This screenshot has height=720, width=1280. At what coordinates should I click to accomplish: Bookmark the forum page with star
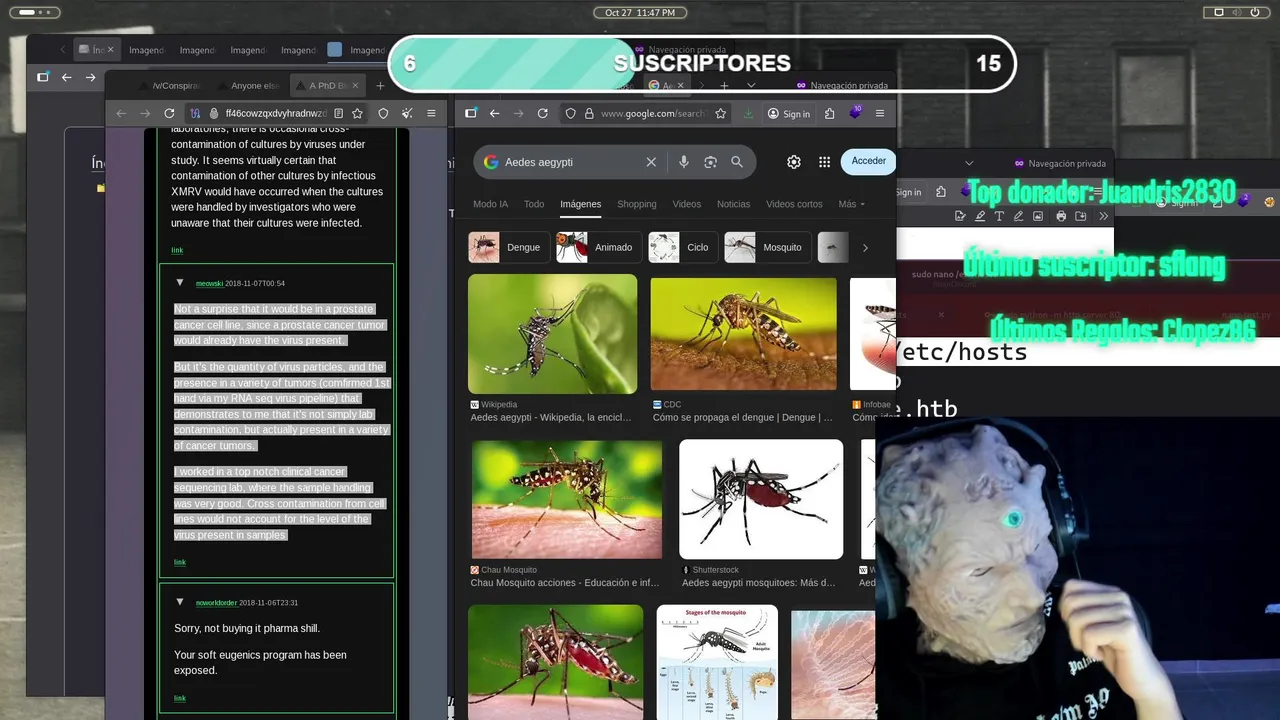[x=357, y=114]
